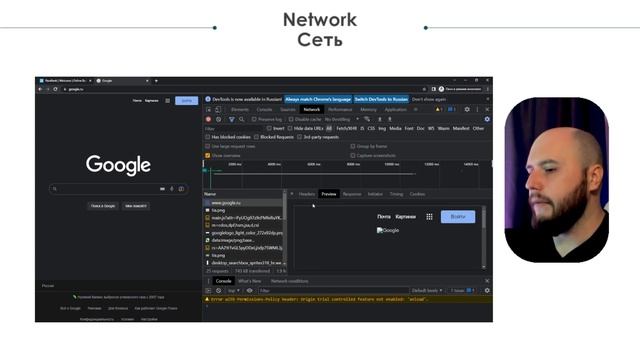Click the console live expression eye icon

pyautogui.click(x=249, y=291)
